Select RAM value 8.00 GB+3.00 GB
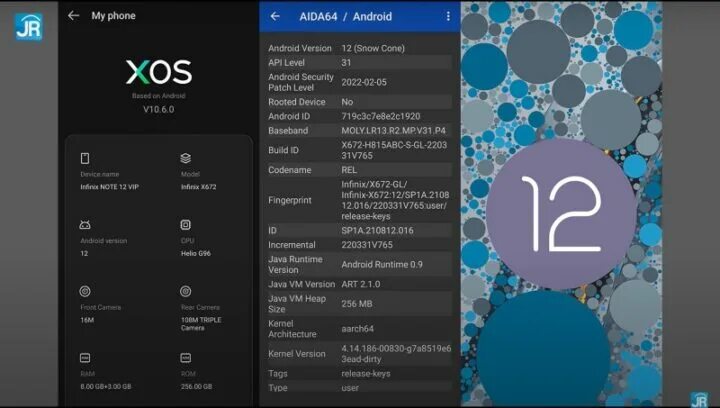Screen dimensions: 720x408 click(106, 386)
